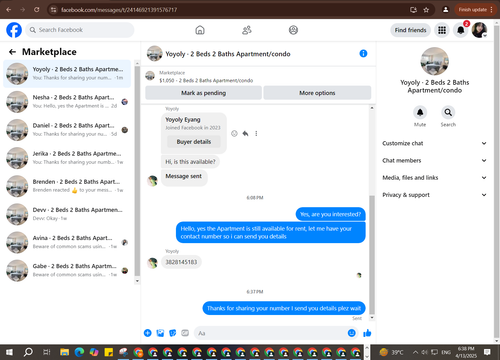Open the Home feed icon

[200, 30]
